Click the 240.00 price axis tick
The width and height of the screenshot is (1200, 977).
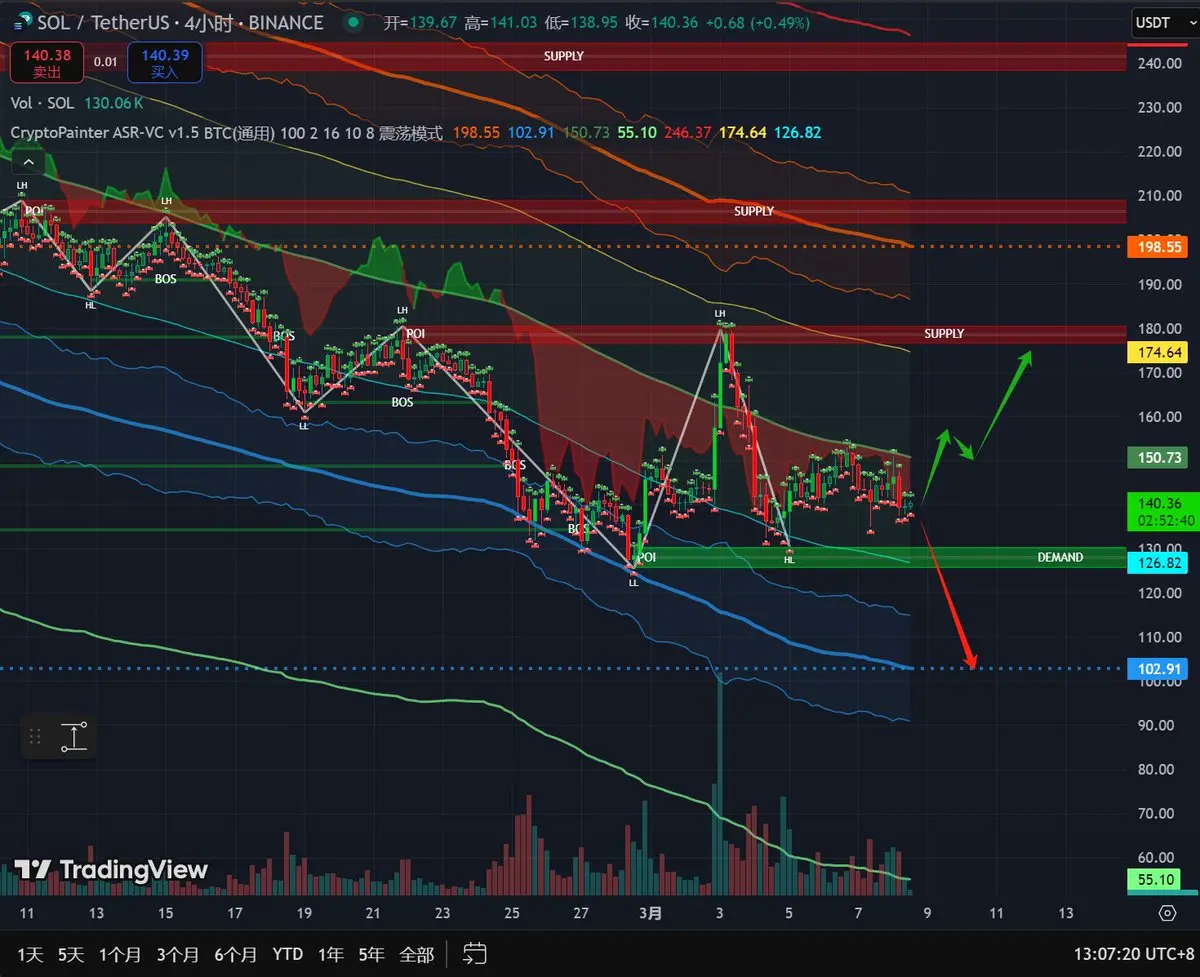pyautogui.click(x=1160, y=63)
